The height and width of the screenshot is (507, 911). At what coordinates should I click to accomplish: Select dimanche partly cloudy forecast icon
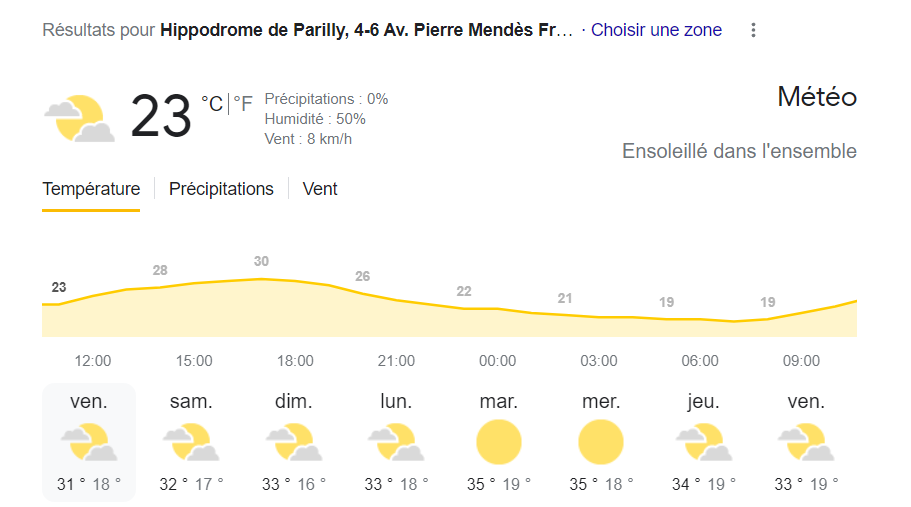[294, 442]
